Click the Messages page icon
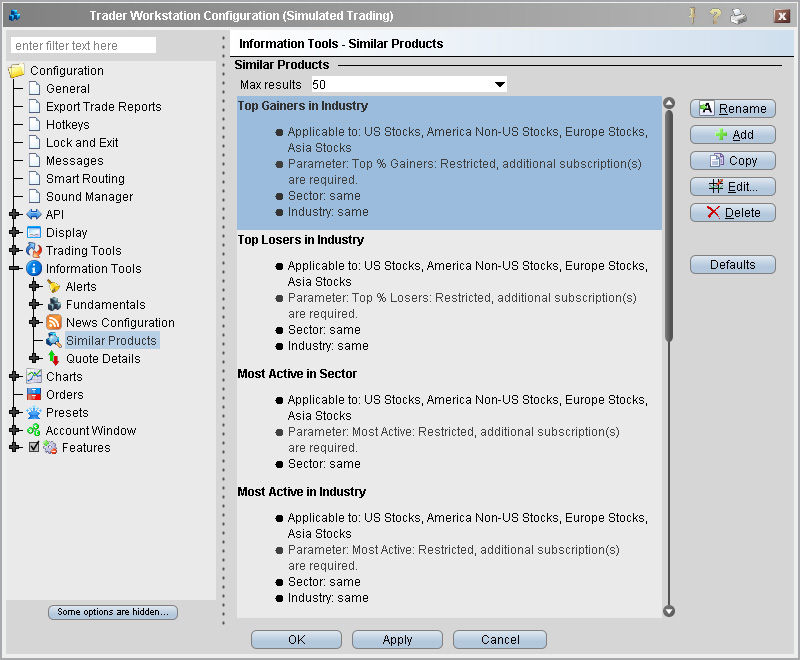The height and width of the screenshot is (660, 800). [35, 160]
